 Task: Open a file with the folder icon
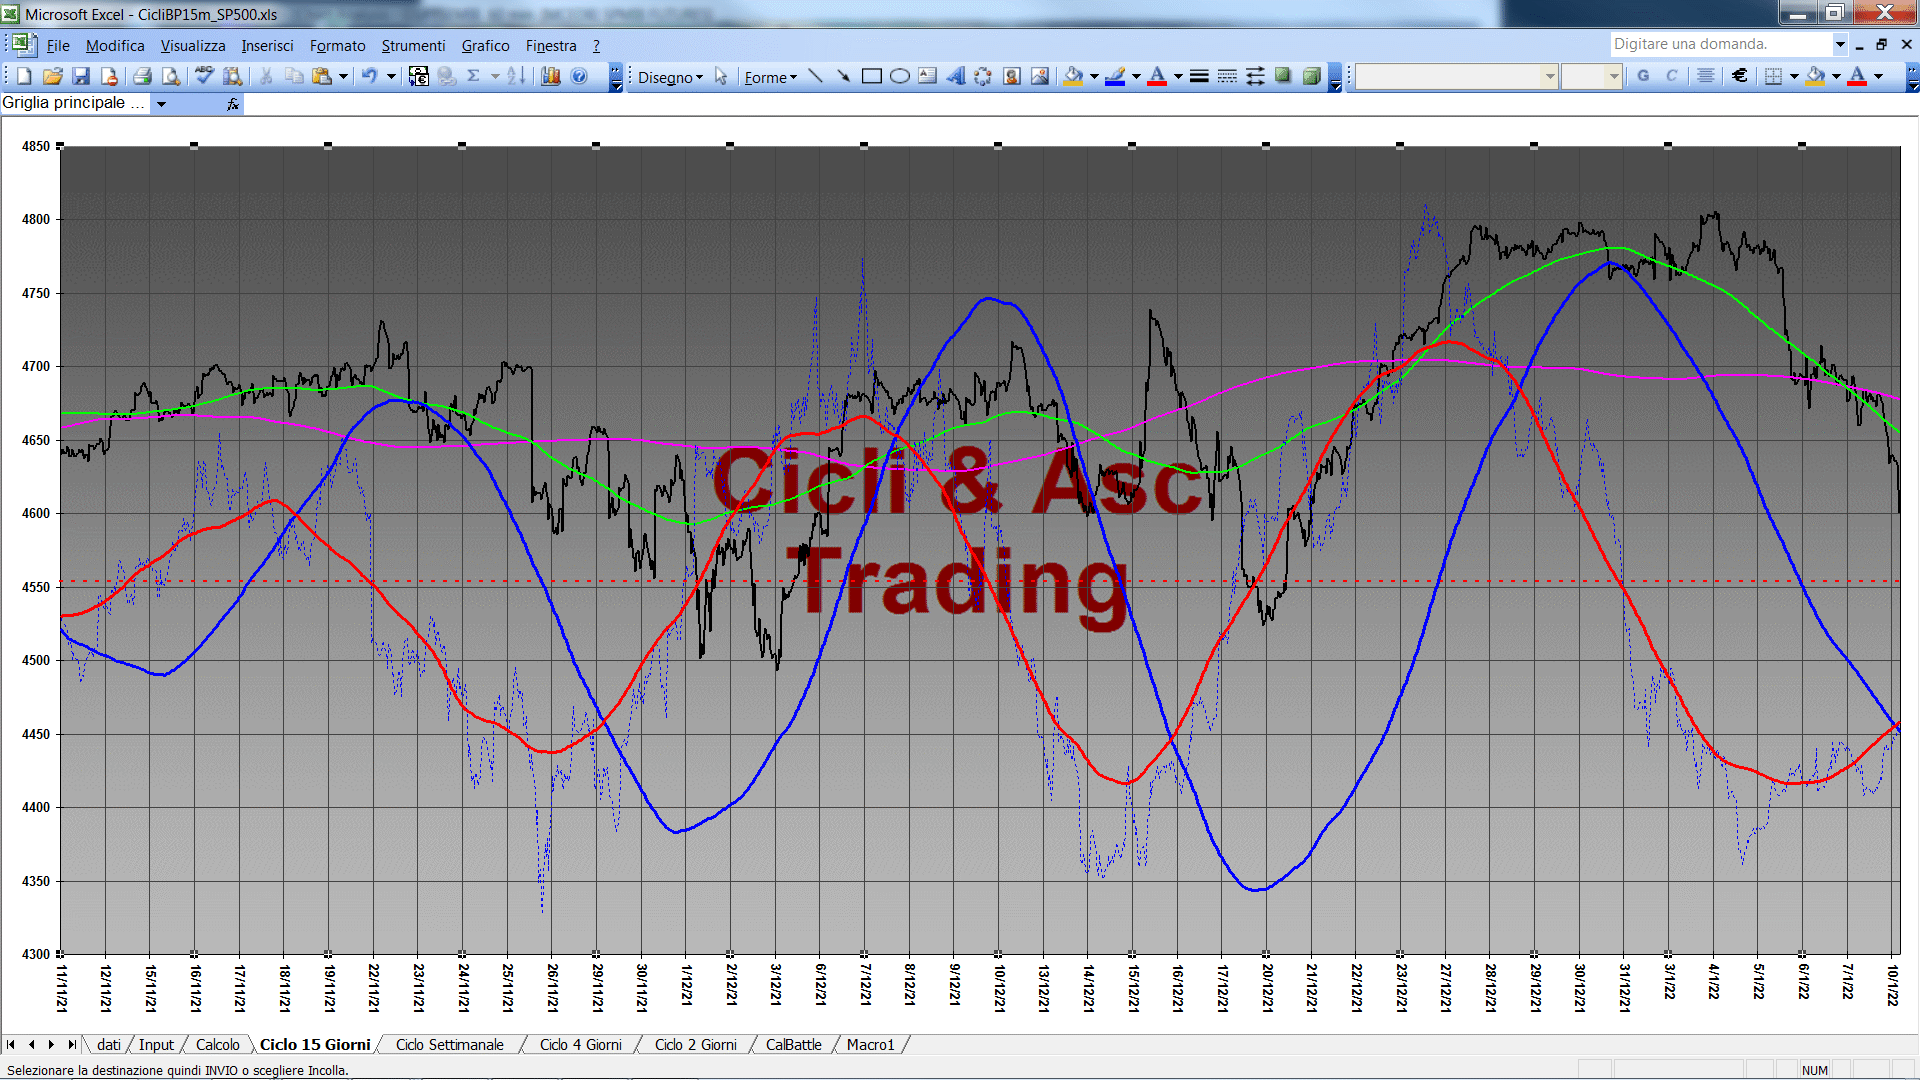click(x=53, y=76)
